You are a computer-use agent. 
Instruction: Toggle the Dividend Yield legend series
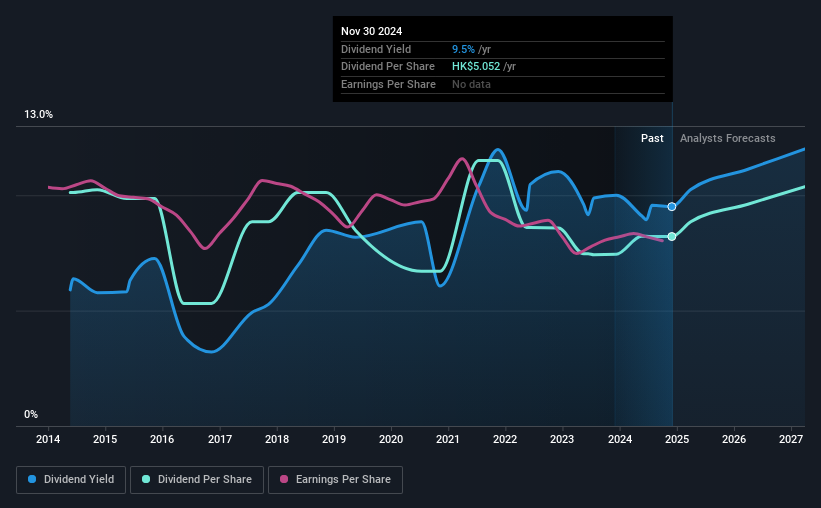[71, 480]
